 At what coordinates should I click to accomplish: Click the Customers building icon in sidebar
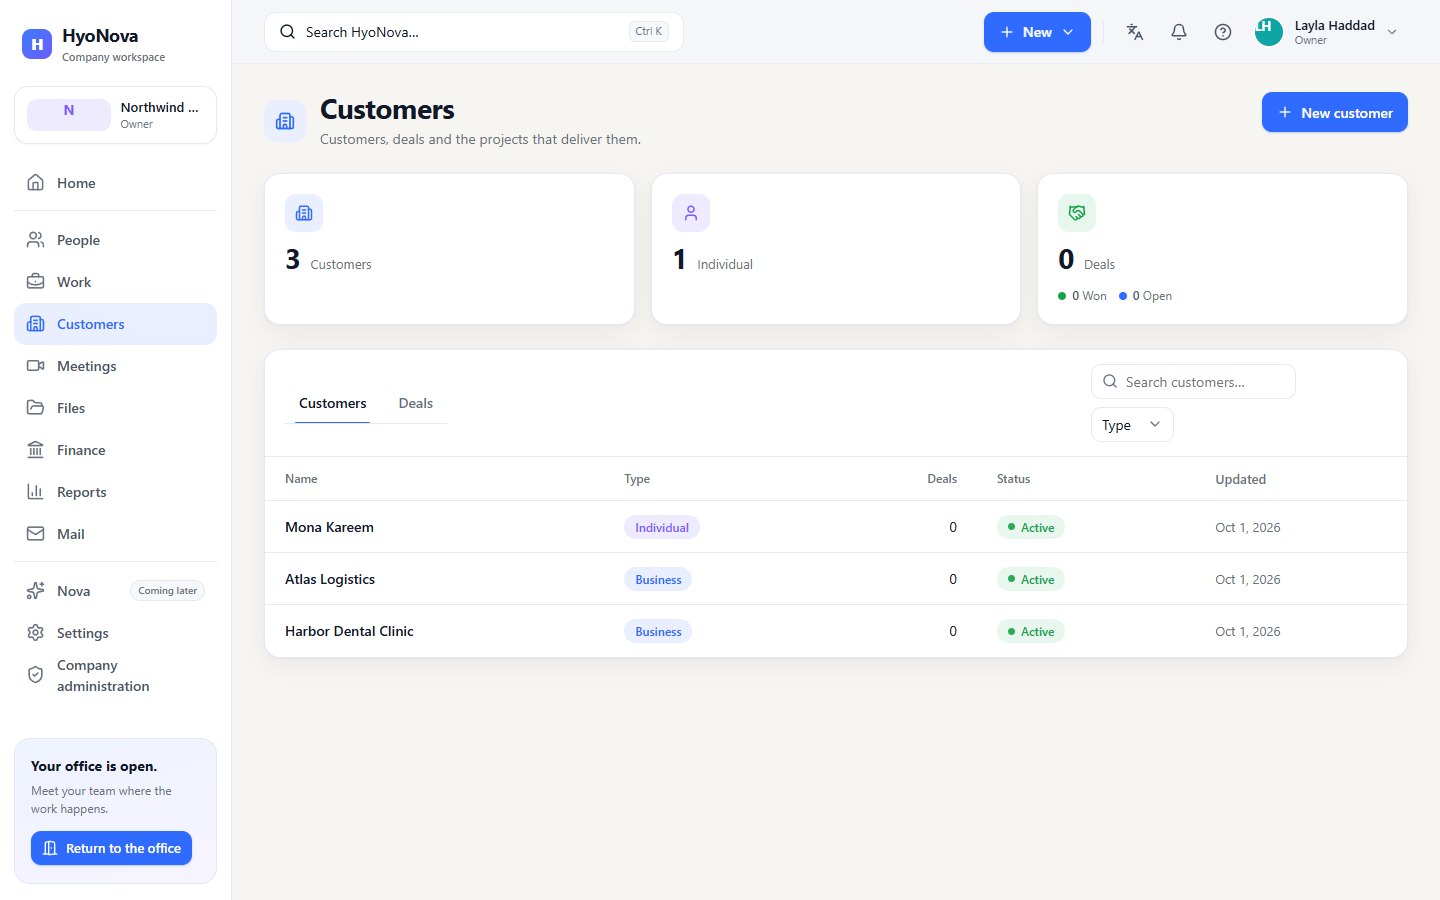coord(36,324)
